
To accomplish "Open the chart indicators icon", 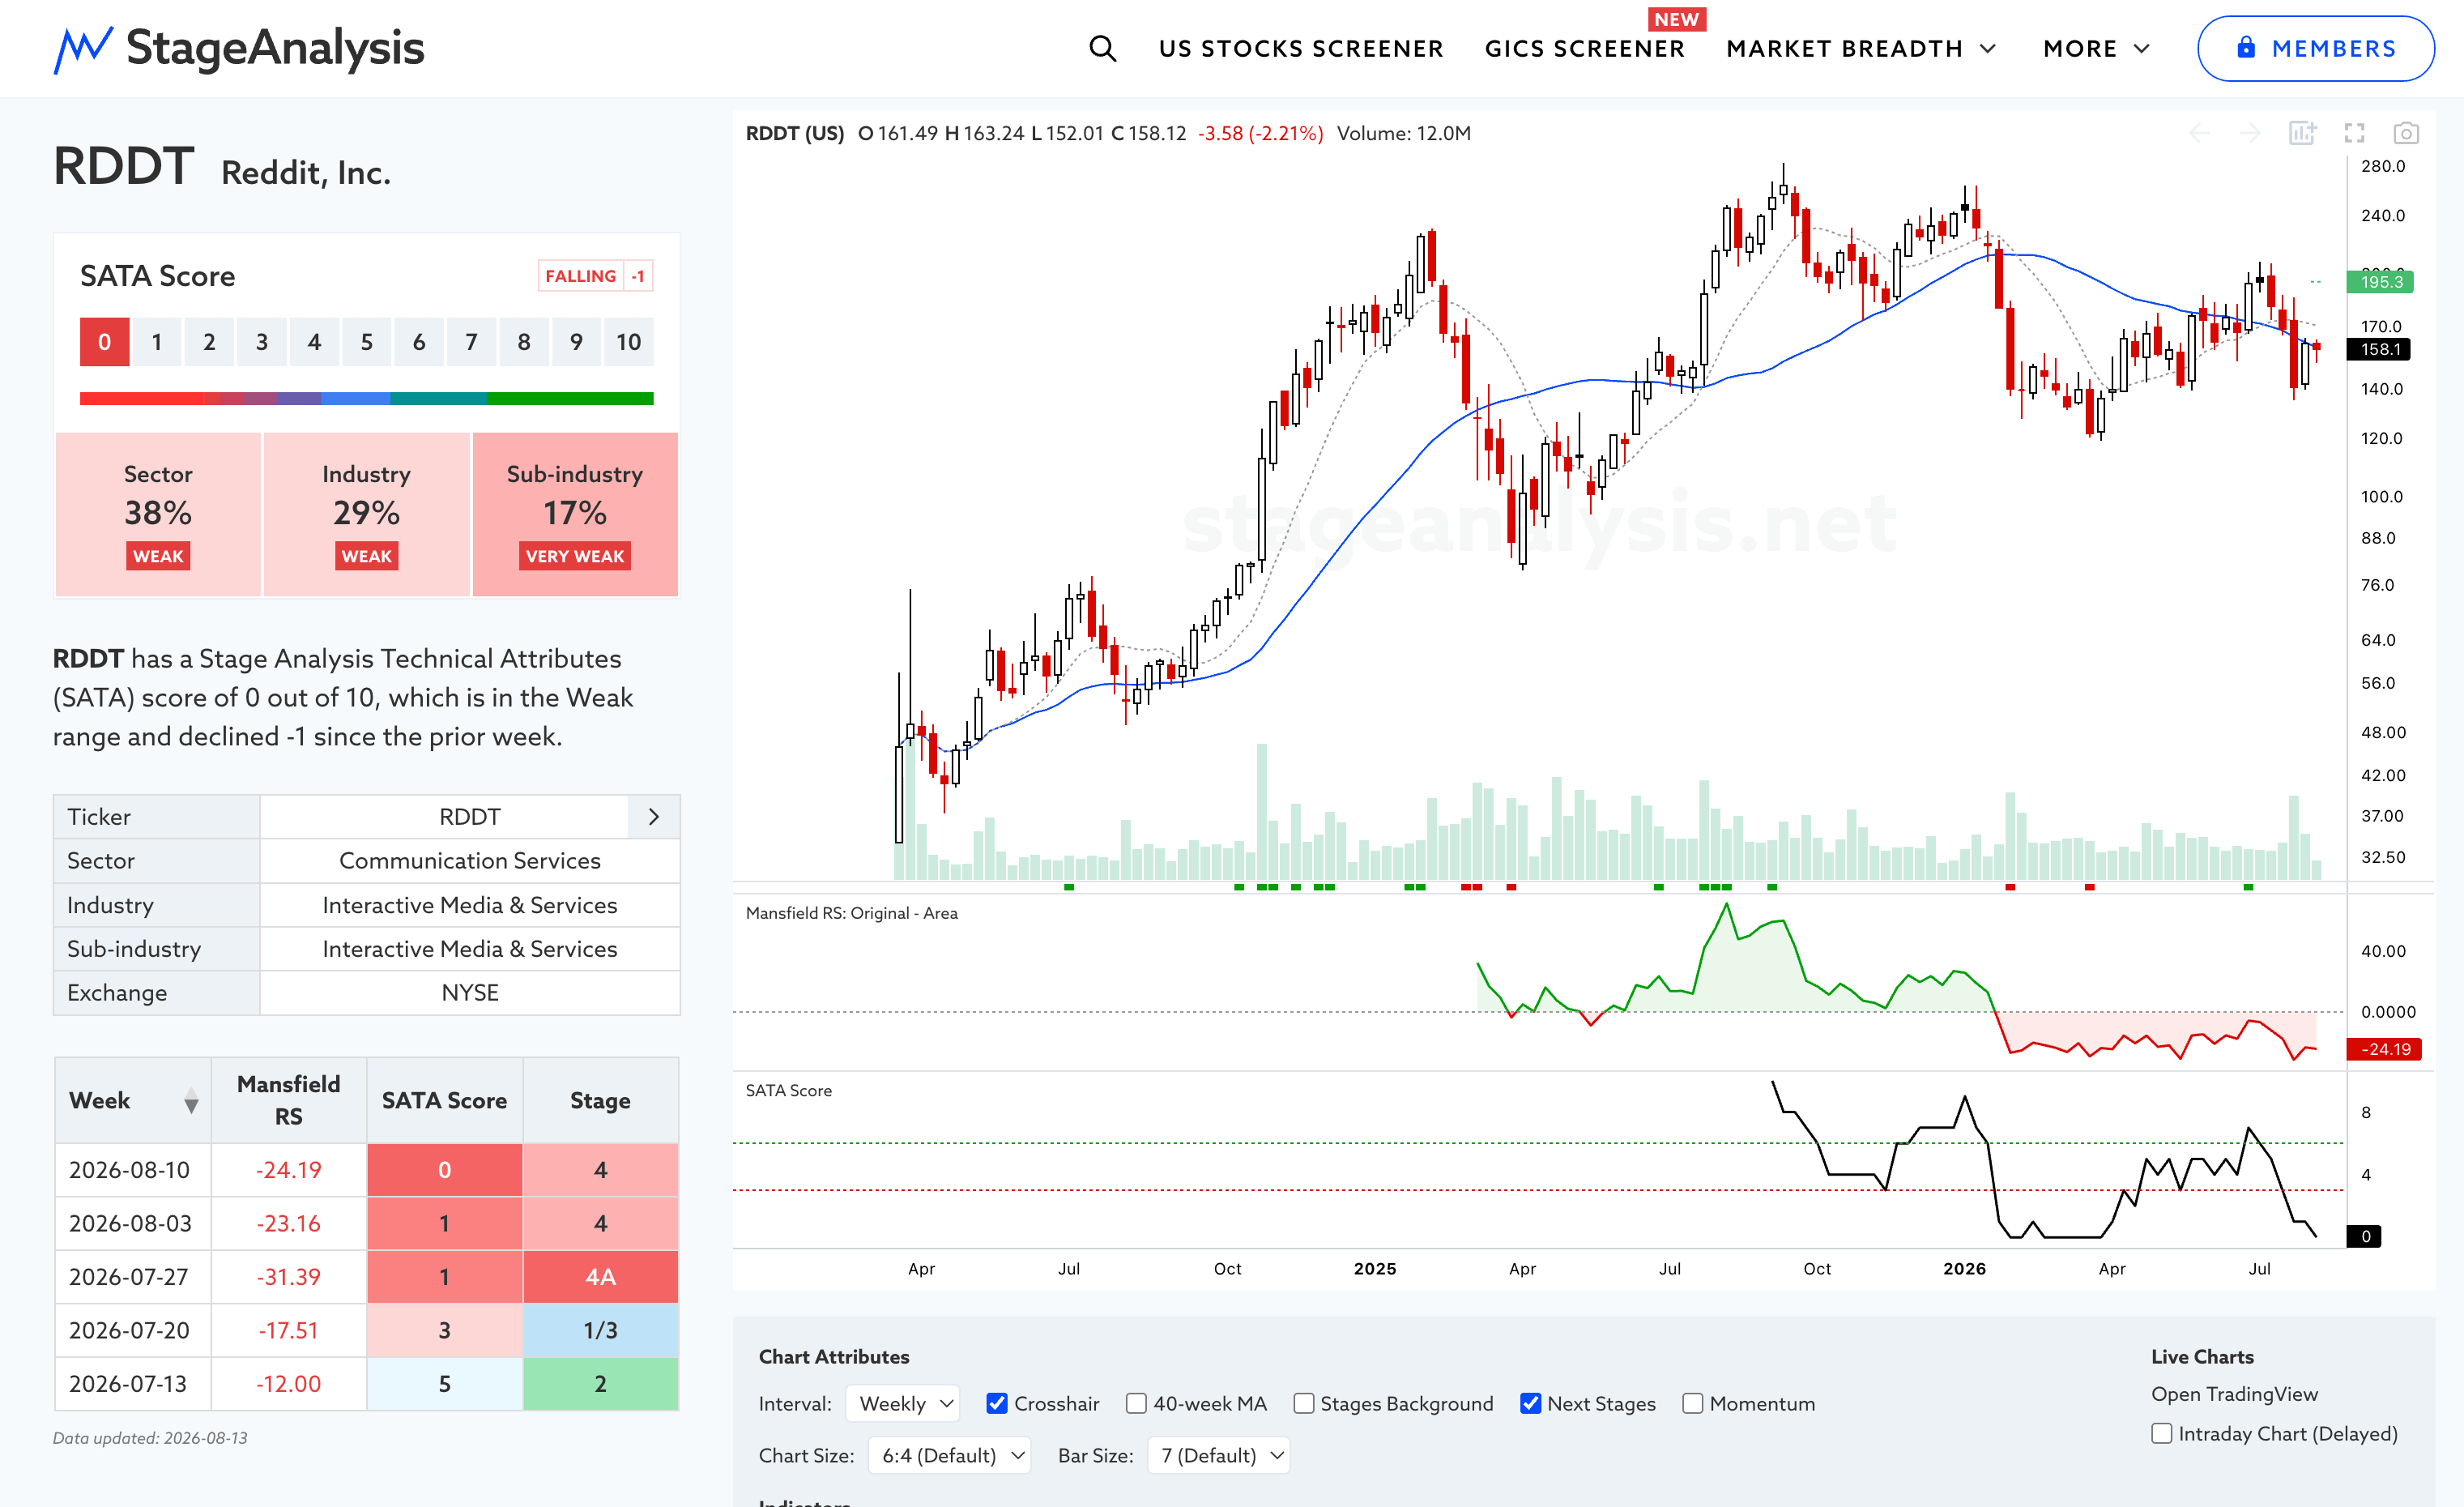I will point(2302,133).
